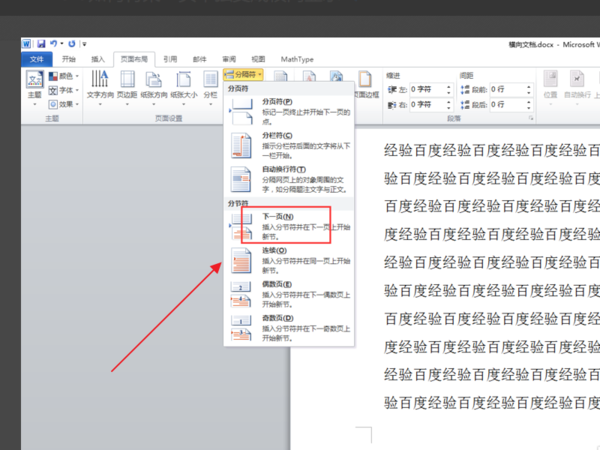The height and width of the screenshot is (450, 600).
Task: Choose 连续(O) continuous section break
Action: click(289, 260)
